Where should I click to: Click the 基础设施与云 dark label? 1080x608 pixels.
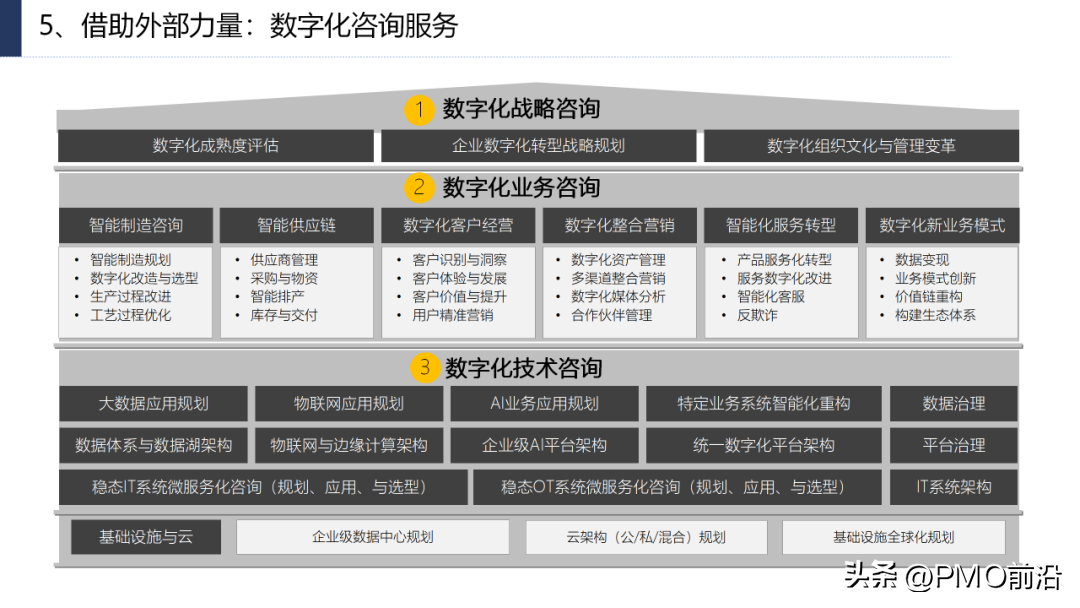pyautogui.click(x=146, y=537)
